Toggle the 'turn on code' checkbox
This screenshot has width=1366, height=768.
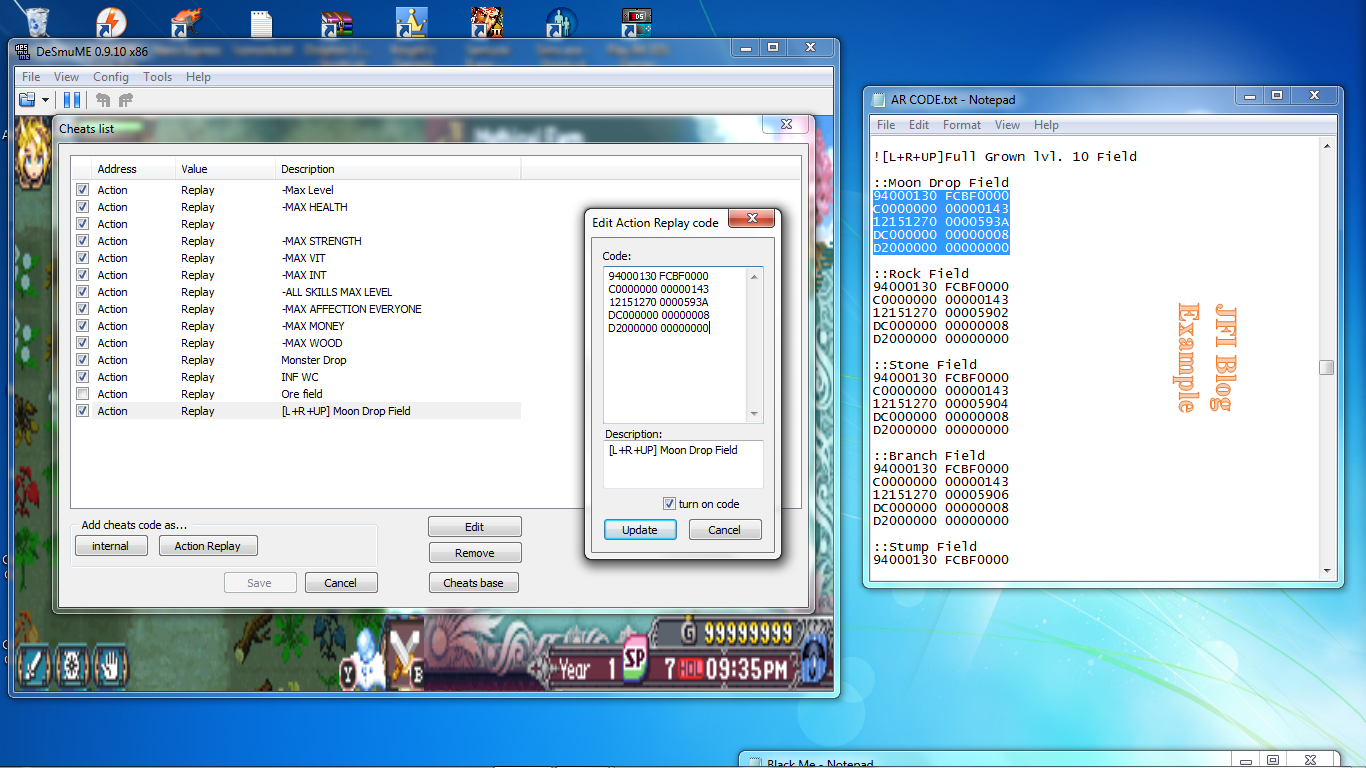click(x=669, y=504)
